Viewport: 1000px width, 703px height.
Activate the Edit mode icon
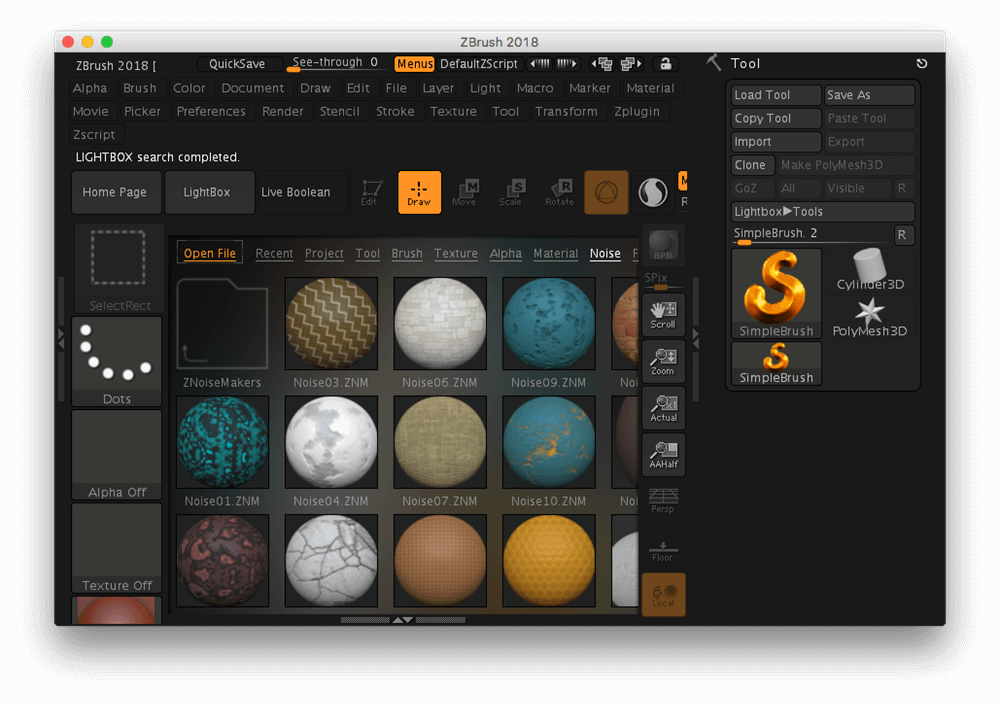pyautogui.click(x=370, y=192)
